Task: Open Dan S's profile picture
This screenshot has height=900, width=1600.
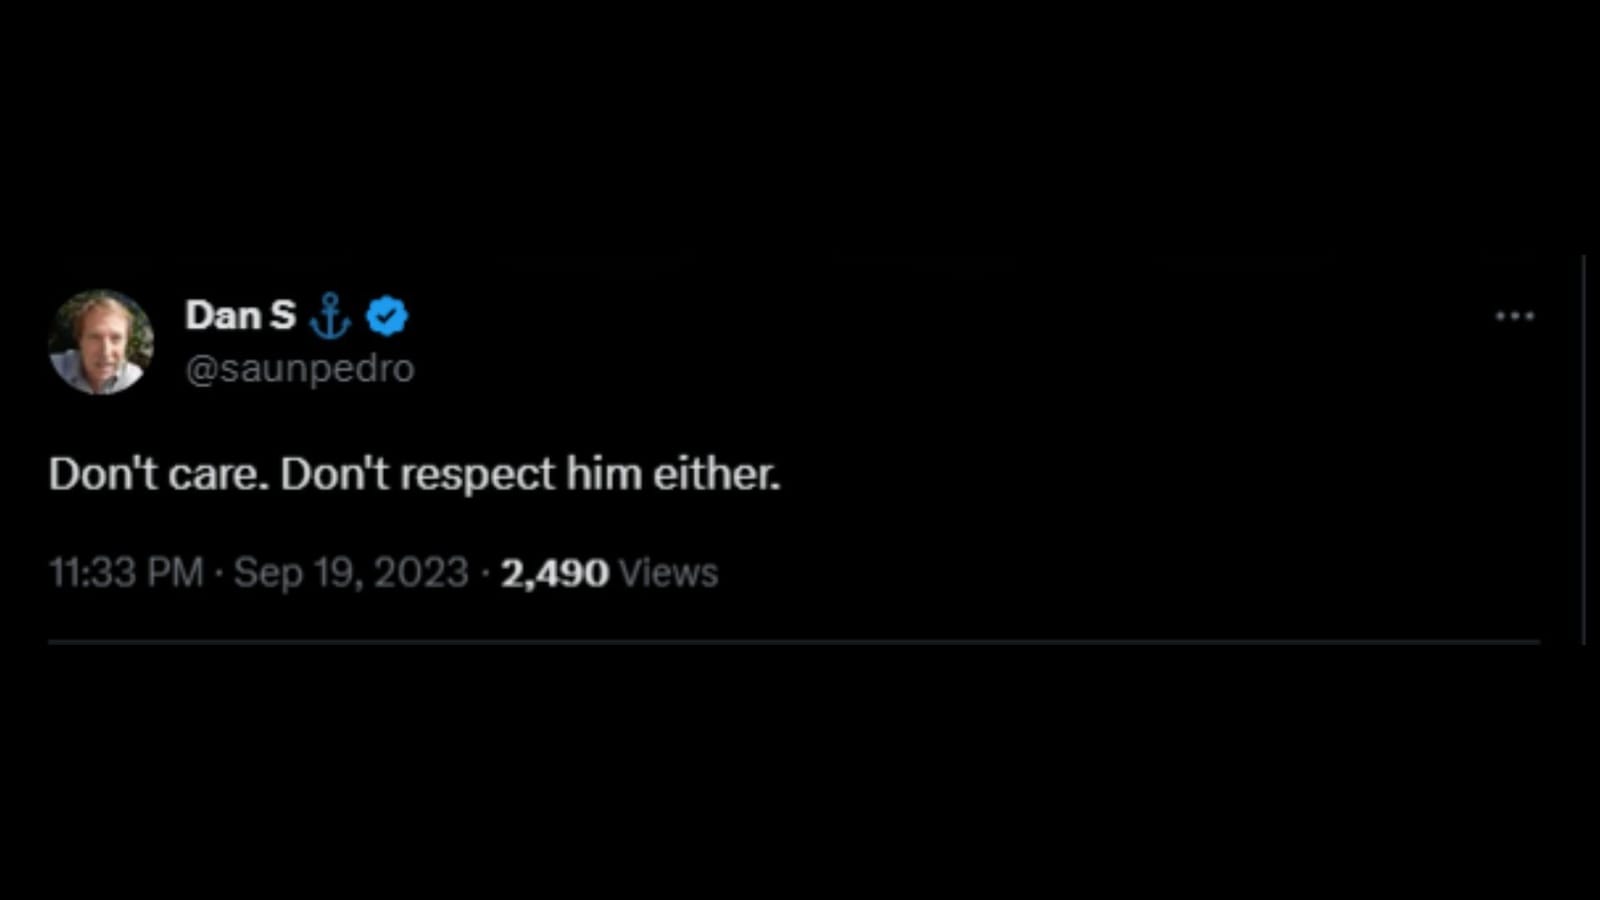Action: pyautogui.click(x=101, y=342)
